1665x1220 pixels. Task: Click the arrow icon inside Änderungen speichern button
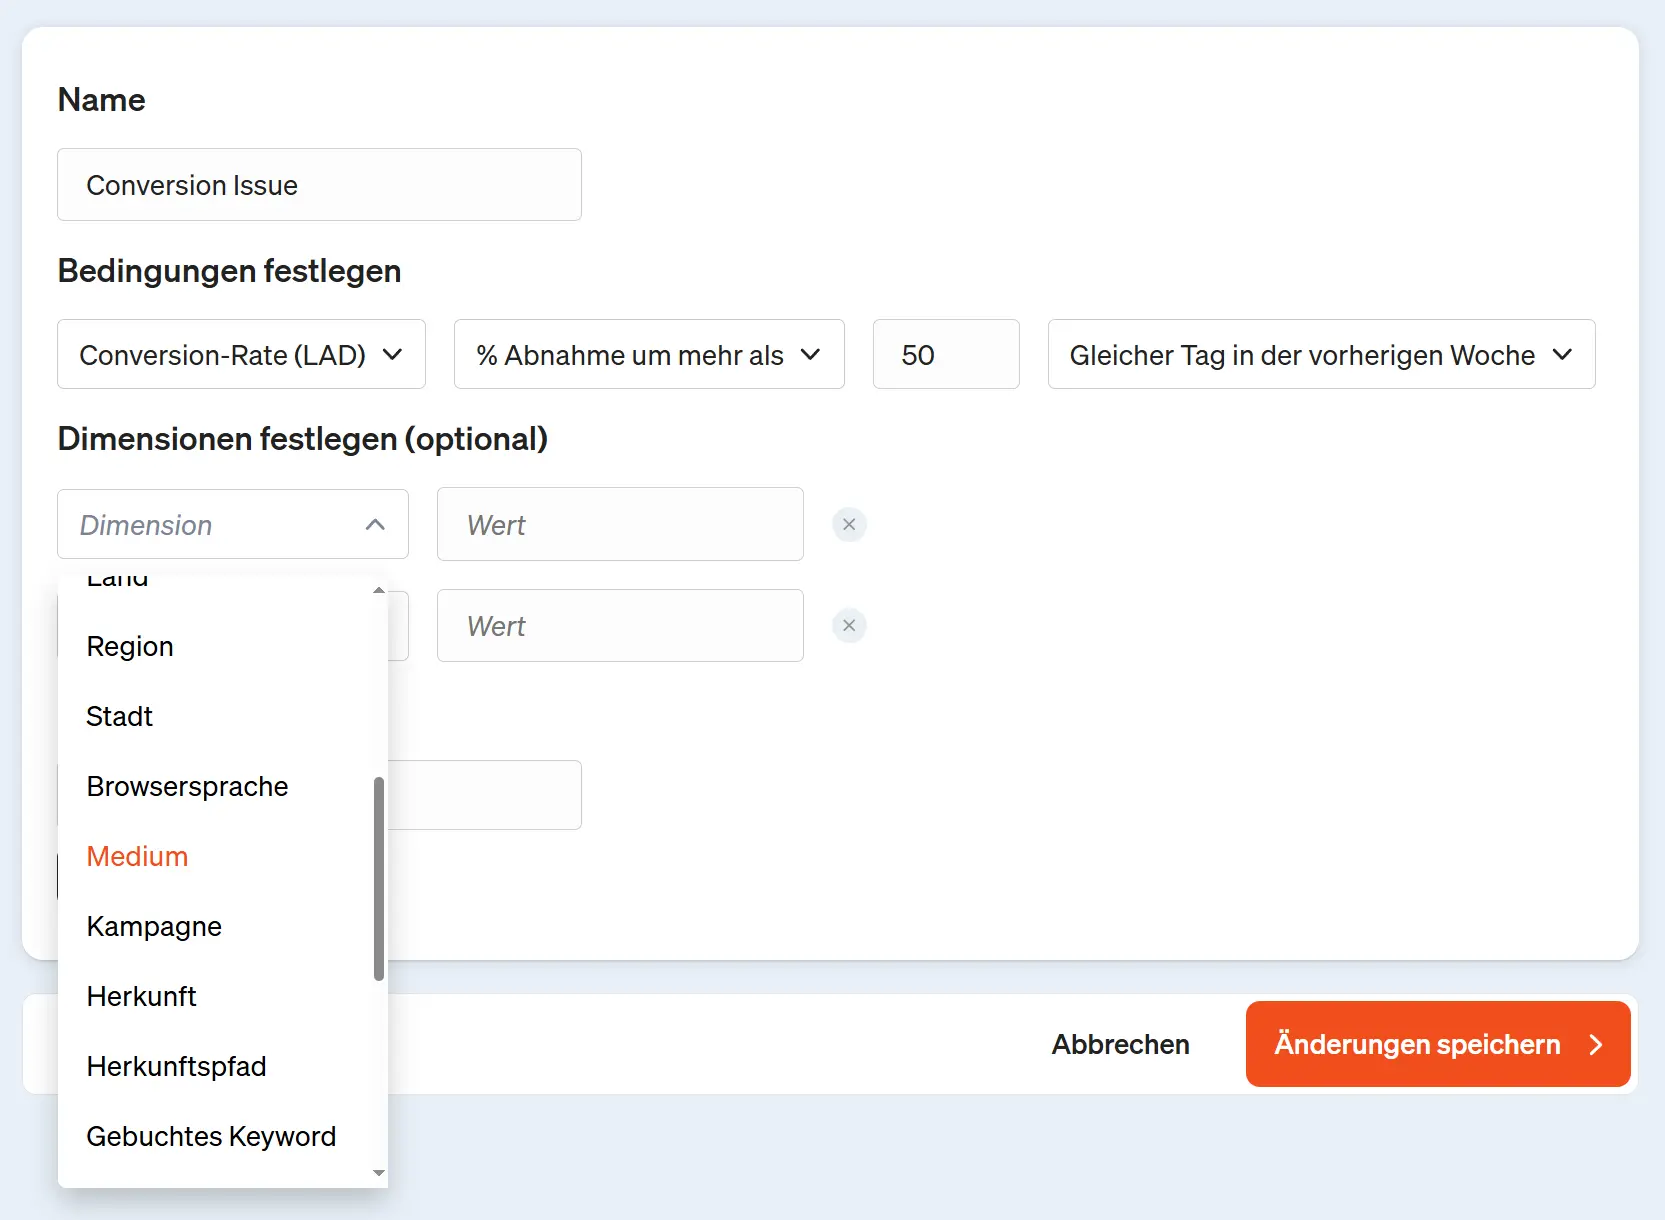(x=1595, y=1044)
